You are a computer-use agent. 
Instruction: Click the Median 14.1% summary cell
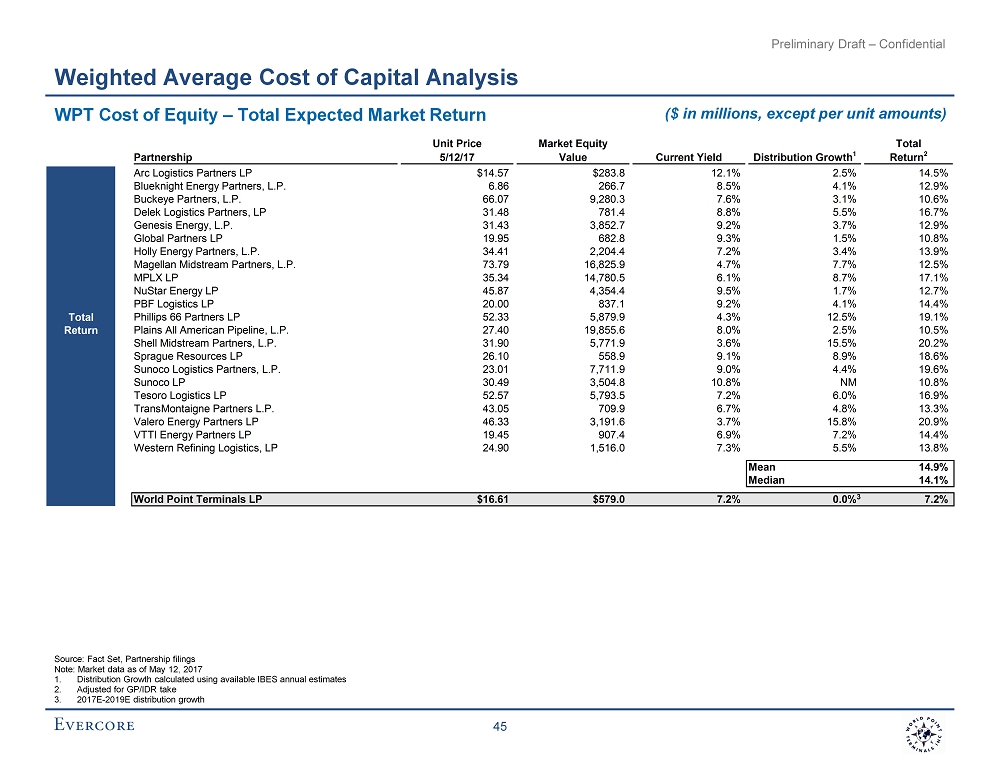tap(850, 480)
